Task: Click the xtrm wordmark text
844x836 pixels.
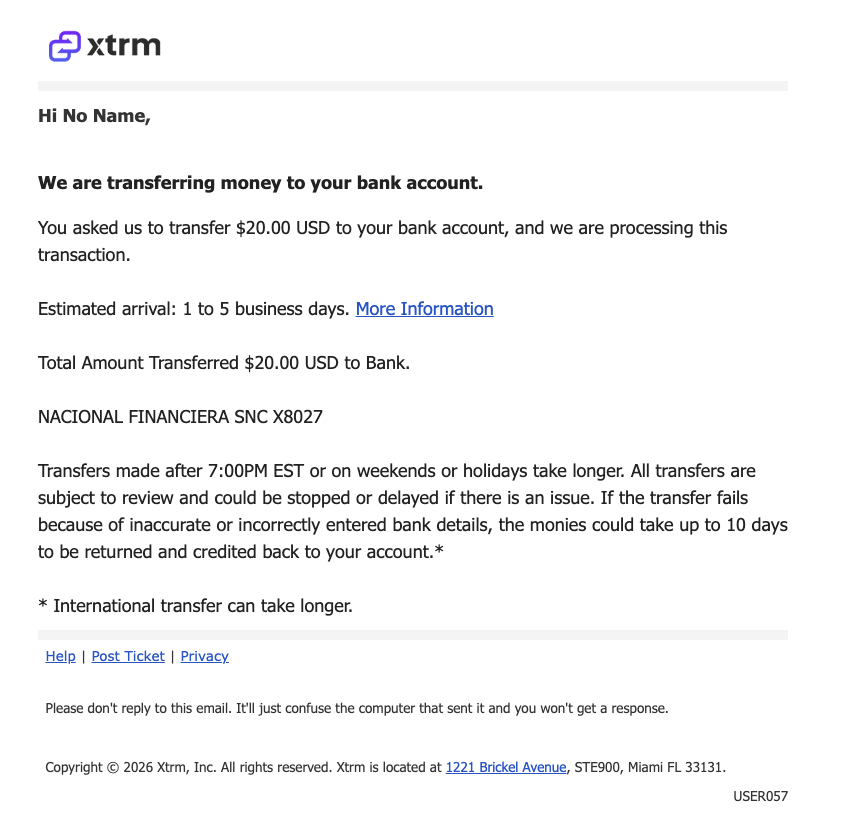Action: 124,45
